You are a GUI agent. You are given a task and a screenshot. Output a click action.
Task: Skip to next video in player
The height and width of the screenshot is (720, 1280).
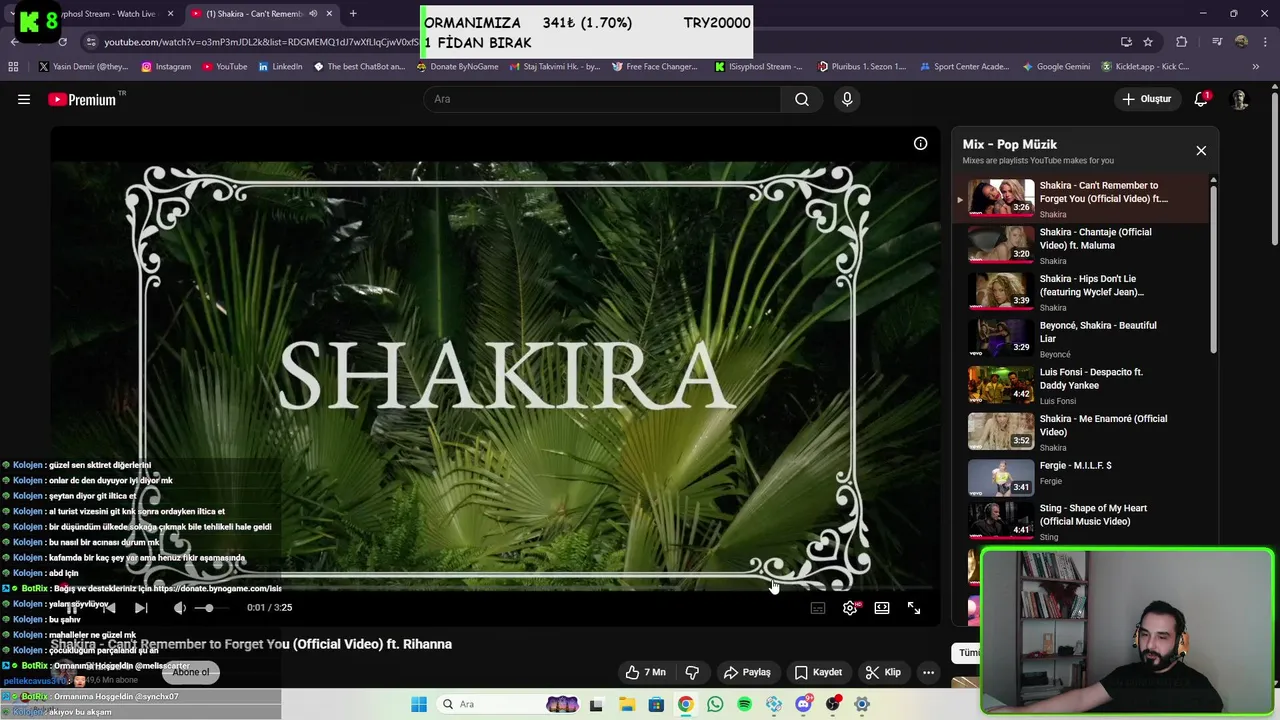pyautogui.click(x=141, y=607)
